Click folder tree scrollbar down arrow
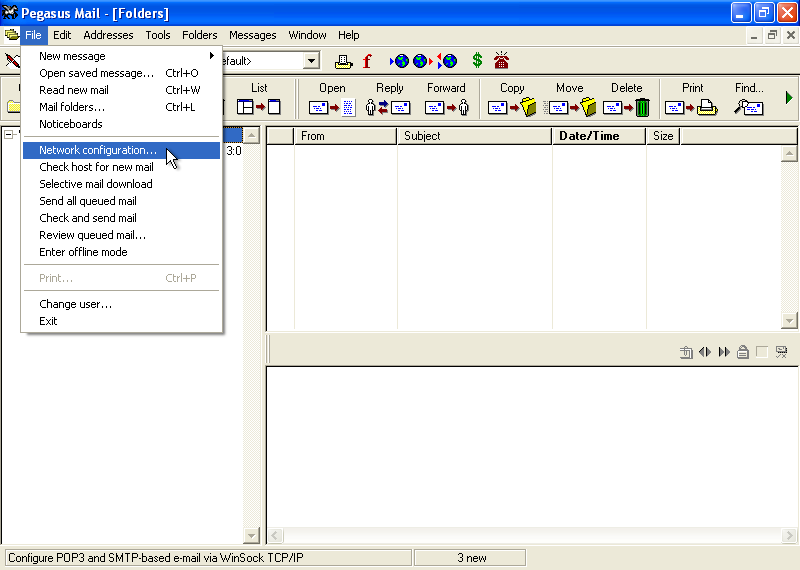This screenshot has height=570, width=800. tap(251, 535)
